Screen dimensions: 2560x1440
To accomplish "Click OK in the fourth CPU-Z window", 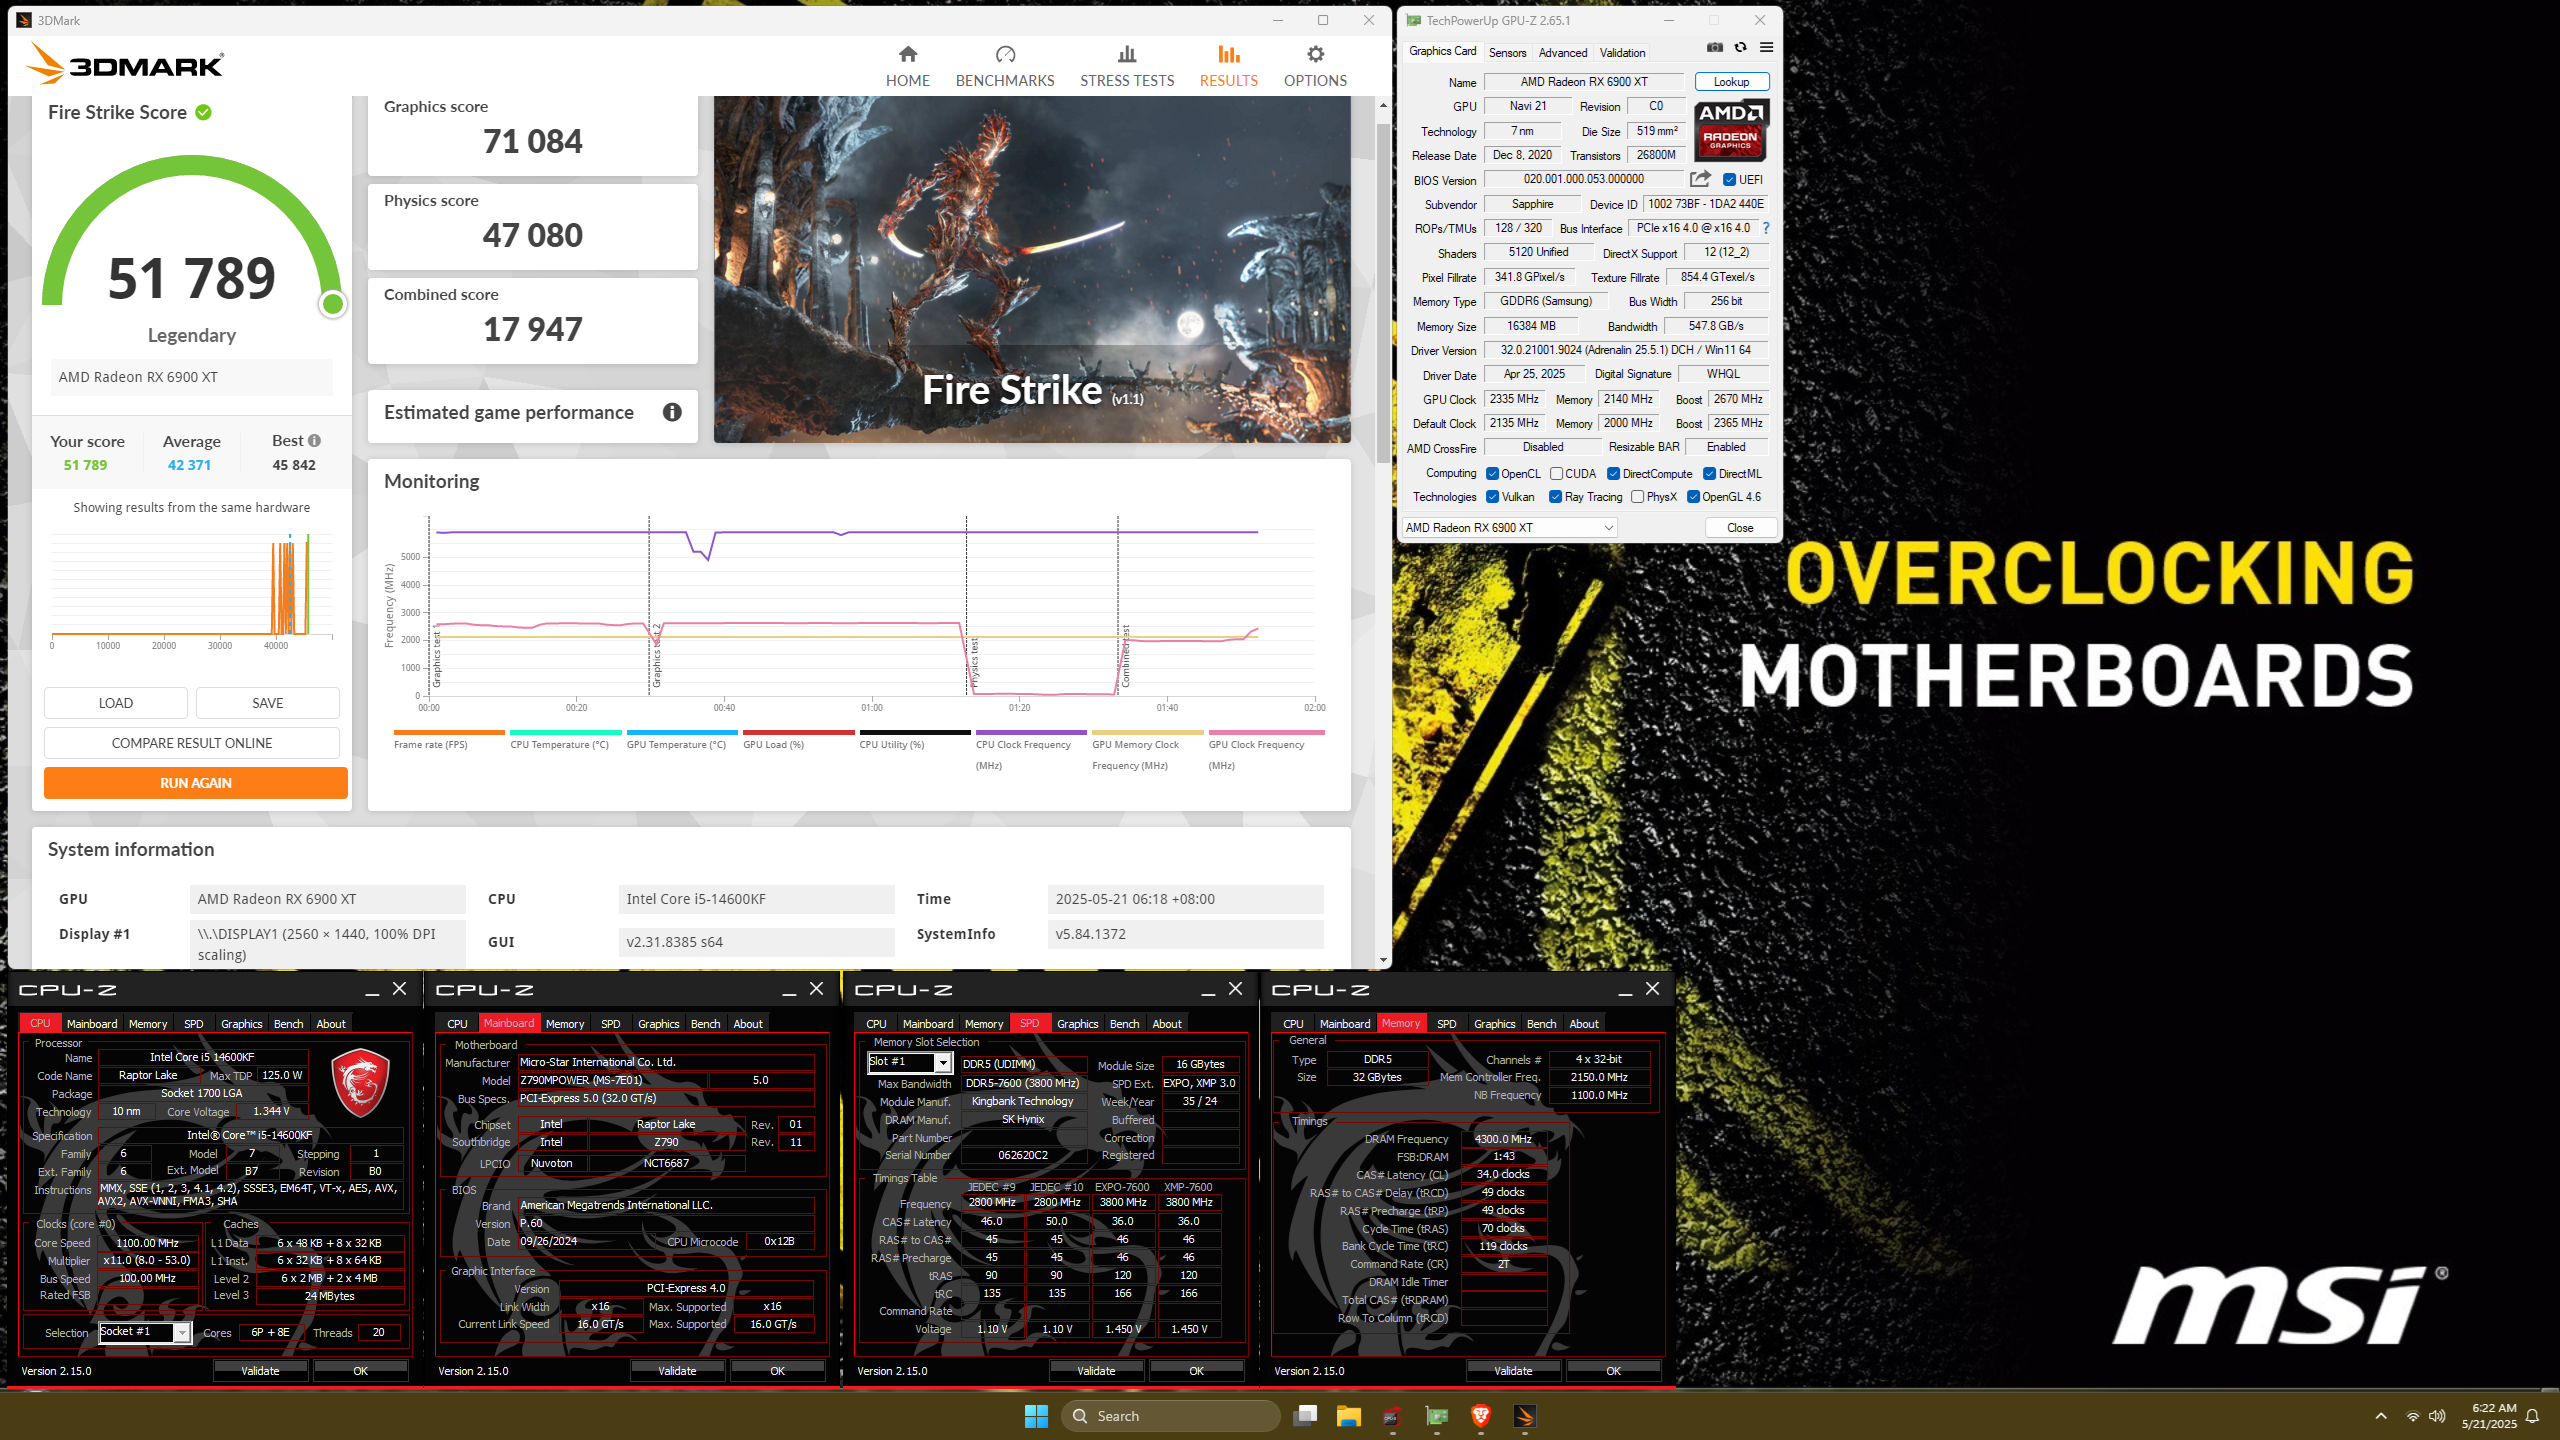I will point(1613,1371).
